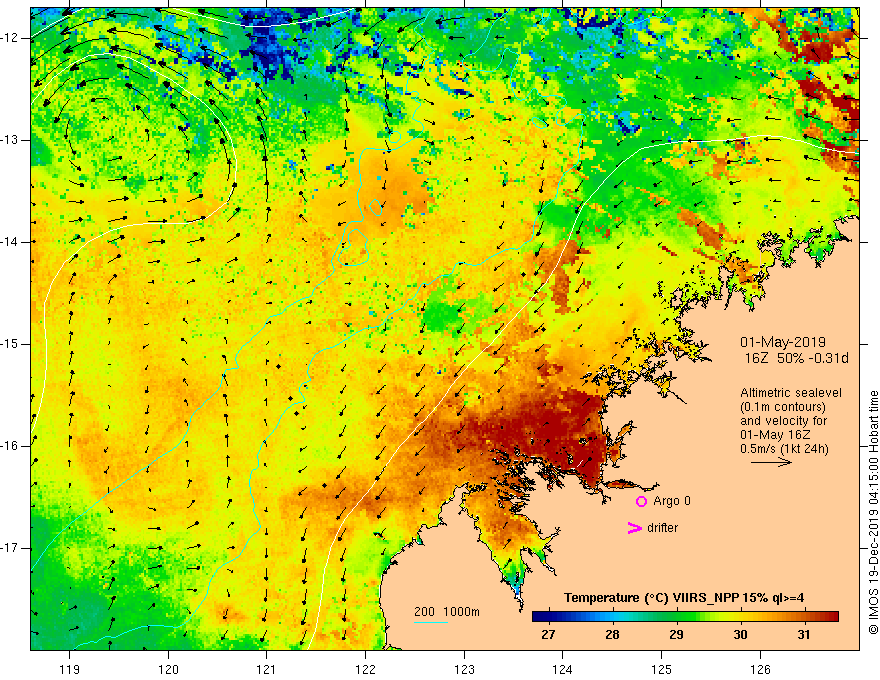Click the temperature color bar scale
This screenshot has width=880, height=680.
[x=685, y=617]
